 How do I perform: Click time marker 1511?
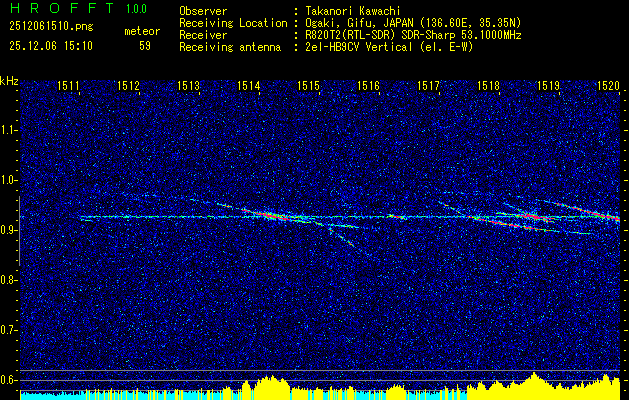pos(68,85)
